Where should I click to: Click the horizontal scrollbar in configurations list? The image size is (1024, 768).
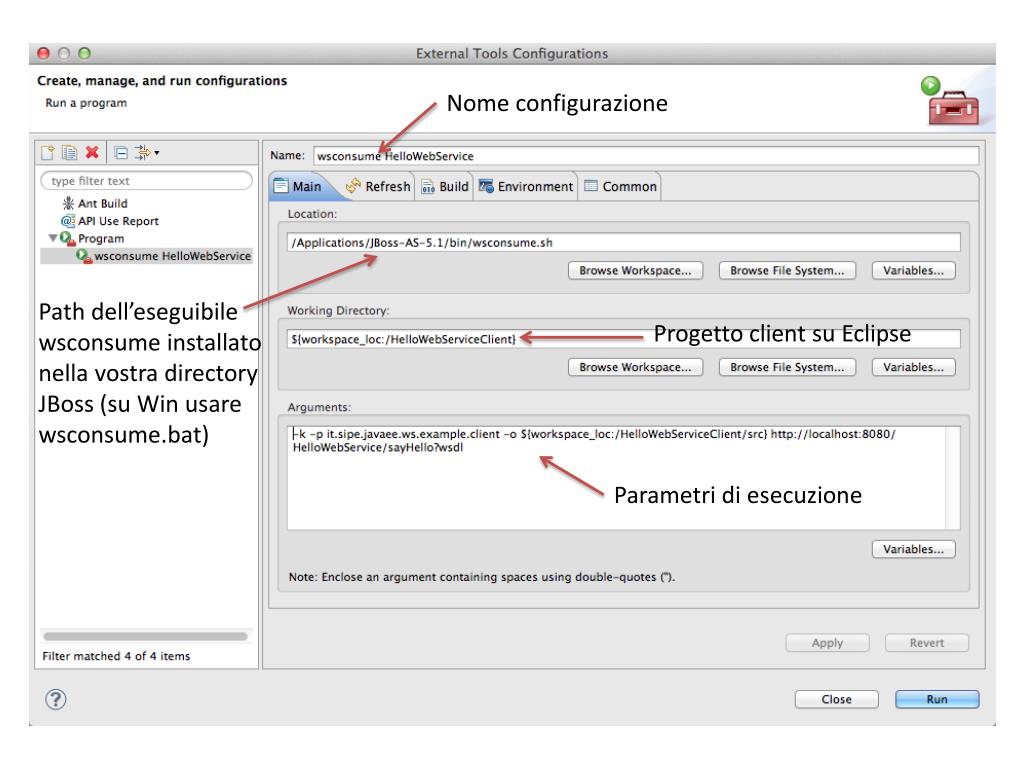pyautogui.click(x=145, y=636)
